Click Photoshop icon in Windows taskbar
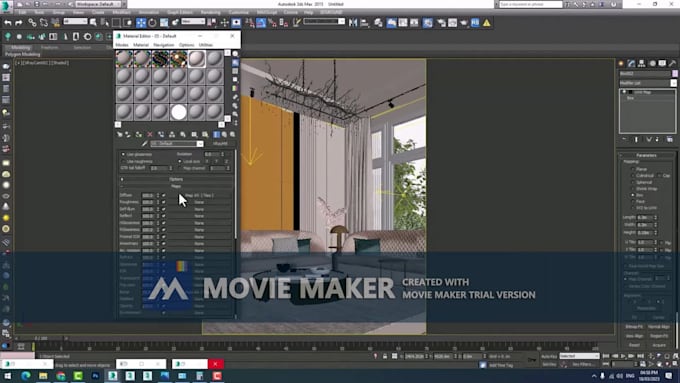 (95, 376)
